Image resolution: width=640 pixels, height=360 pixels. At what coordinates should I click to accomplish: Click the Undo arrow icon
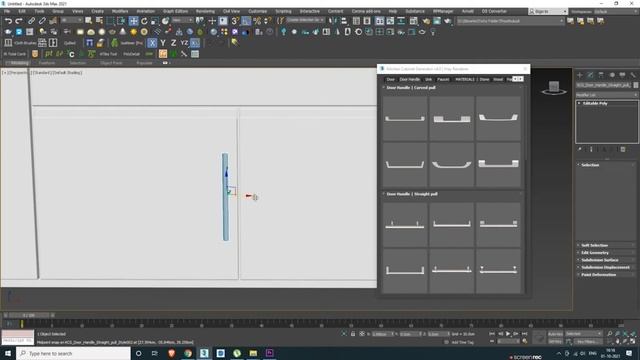click(8, 21)
